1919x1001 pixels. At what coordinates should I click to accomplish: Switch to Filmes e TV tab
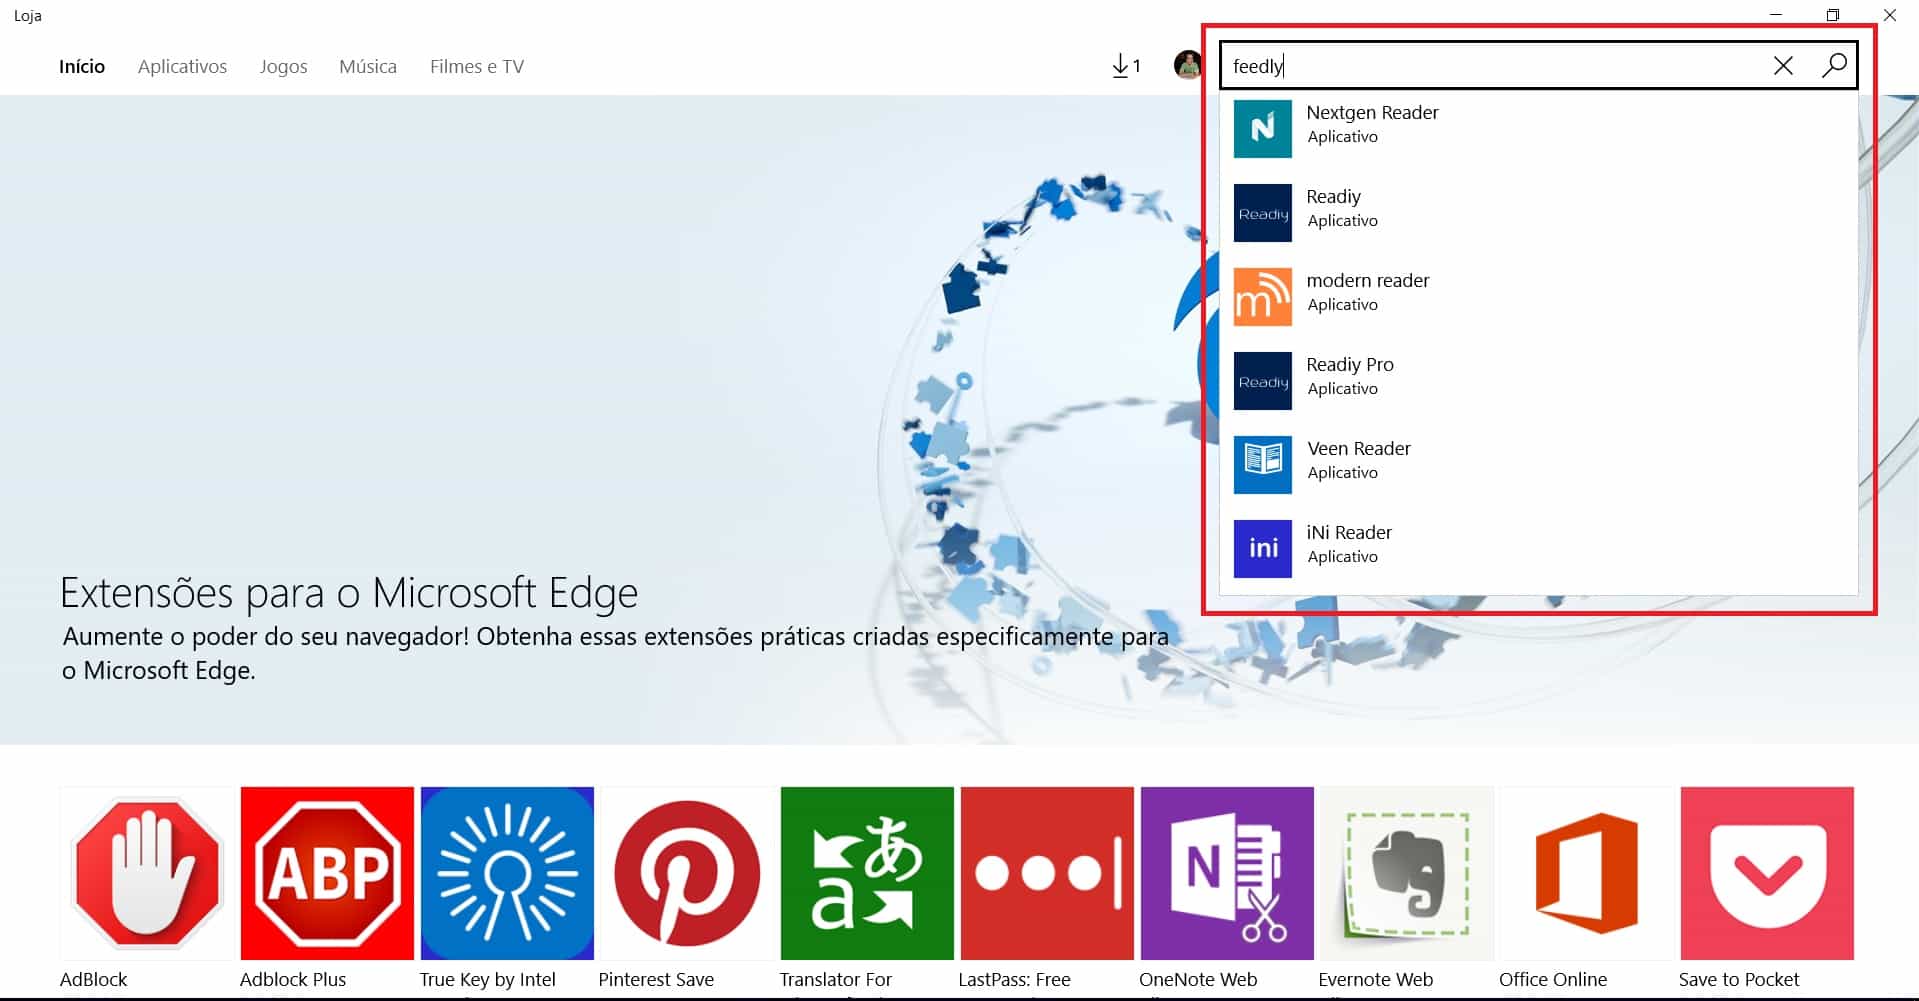477,66
